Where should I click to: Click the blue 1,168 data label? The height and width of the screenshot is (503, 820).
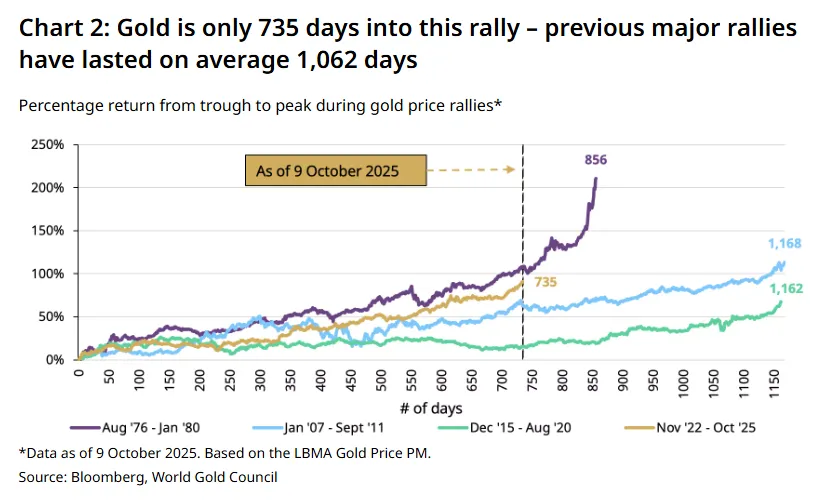coord(785,244)
